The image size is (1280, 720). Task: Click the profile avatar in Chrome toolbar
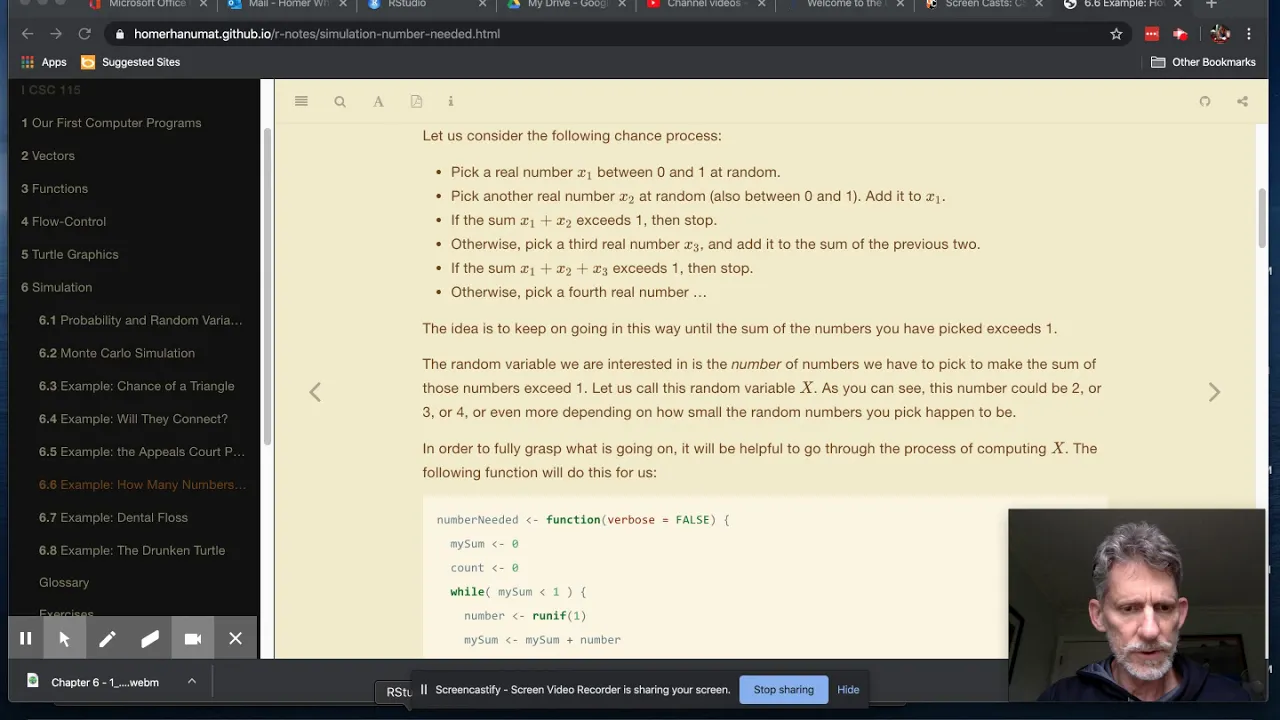click(x=1219, y=34)
